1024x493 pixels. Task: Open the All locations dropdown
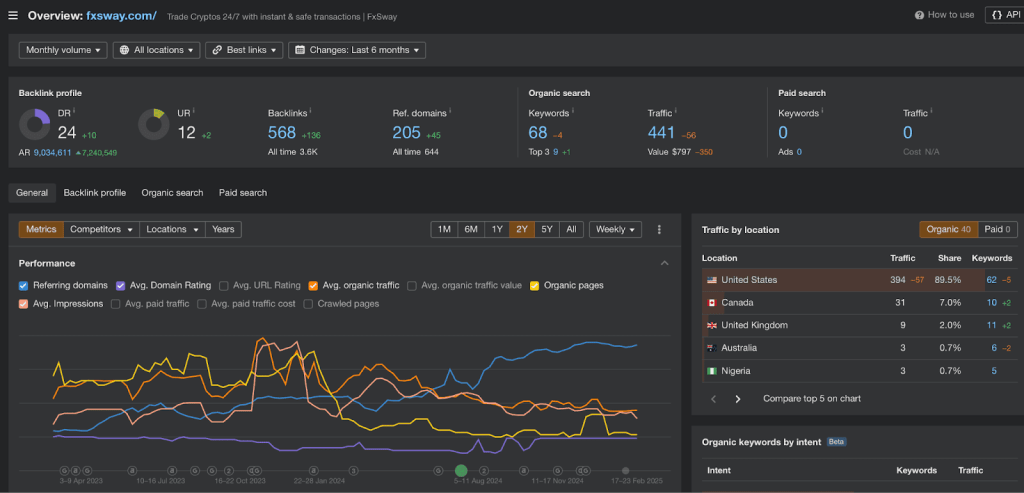(x=157, y=50)
